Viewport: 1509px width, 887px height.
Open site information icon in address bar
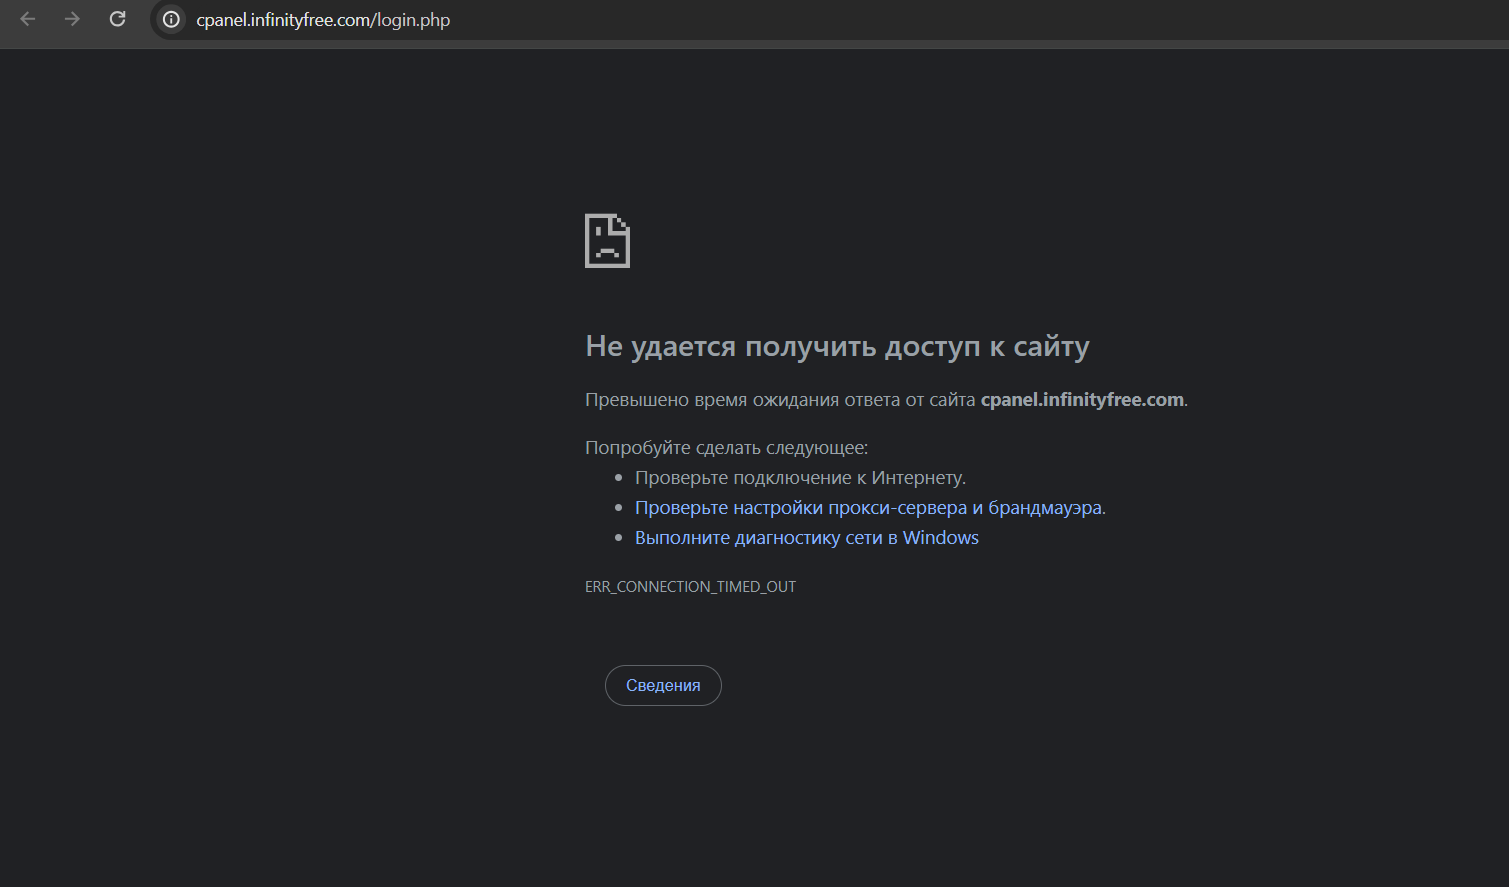pyautogui.click(x=171, y=20)
